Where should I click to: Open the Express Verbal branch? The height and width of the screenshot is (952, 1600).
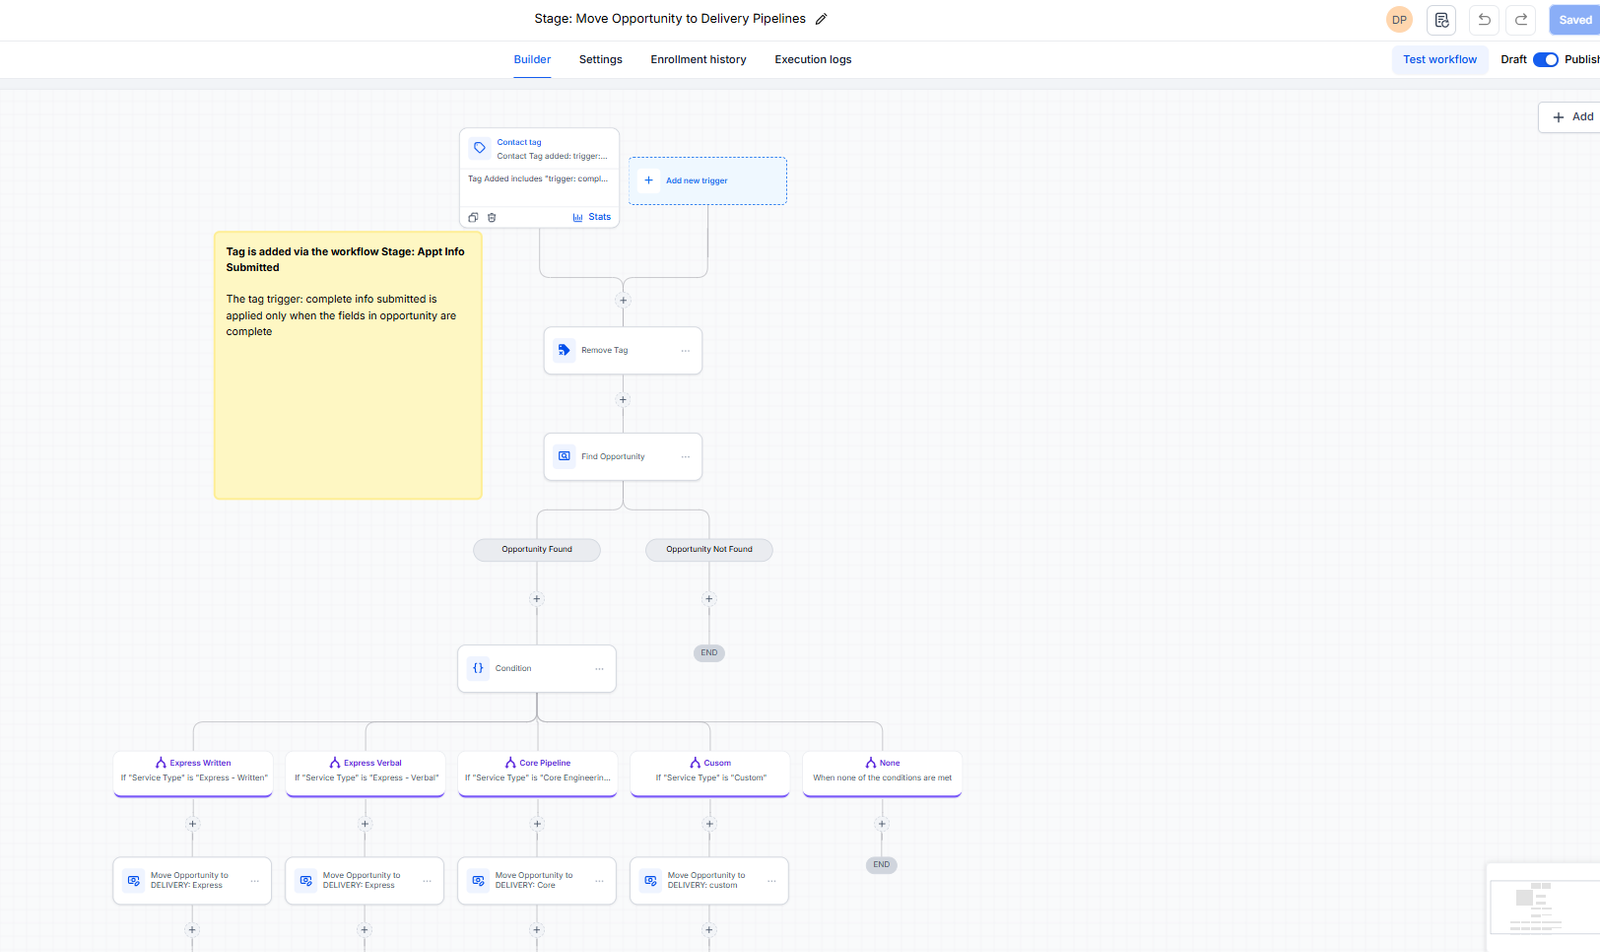(365, 774)
